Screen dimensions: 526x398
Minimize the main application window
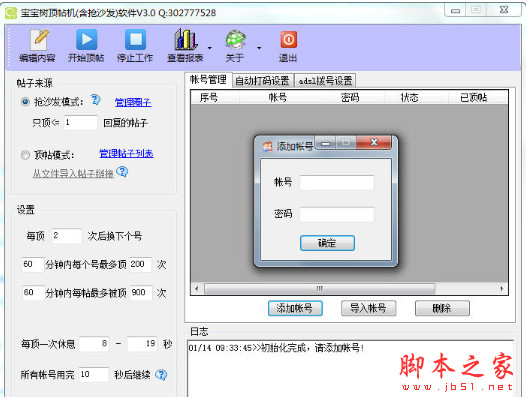(455, 10)
